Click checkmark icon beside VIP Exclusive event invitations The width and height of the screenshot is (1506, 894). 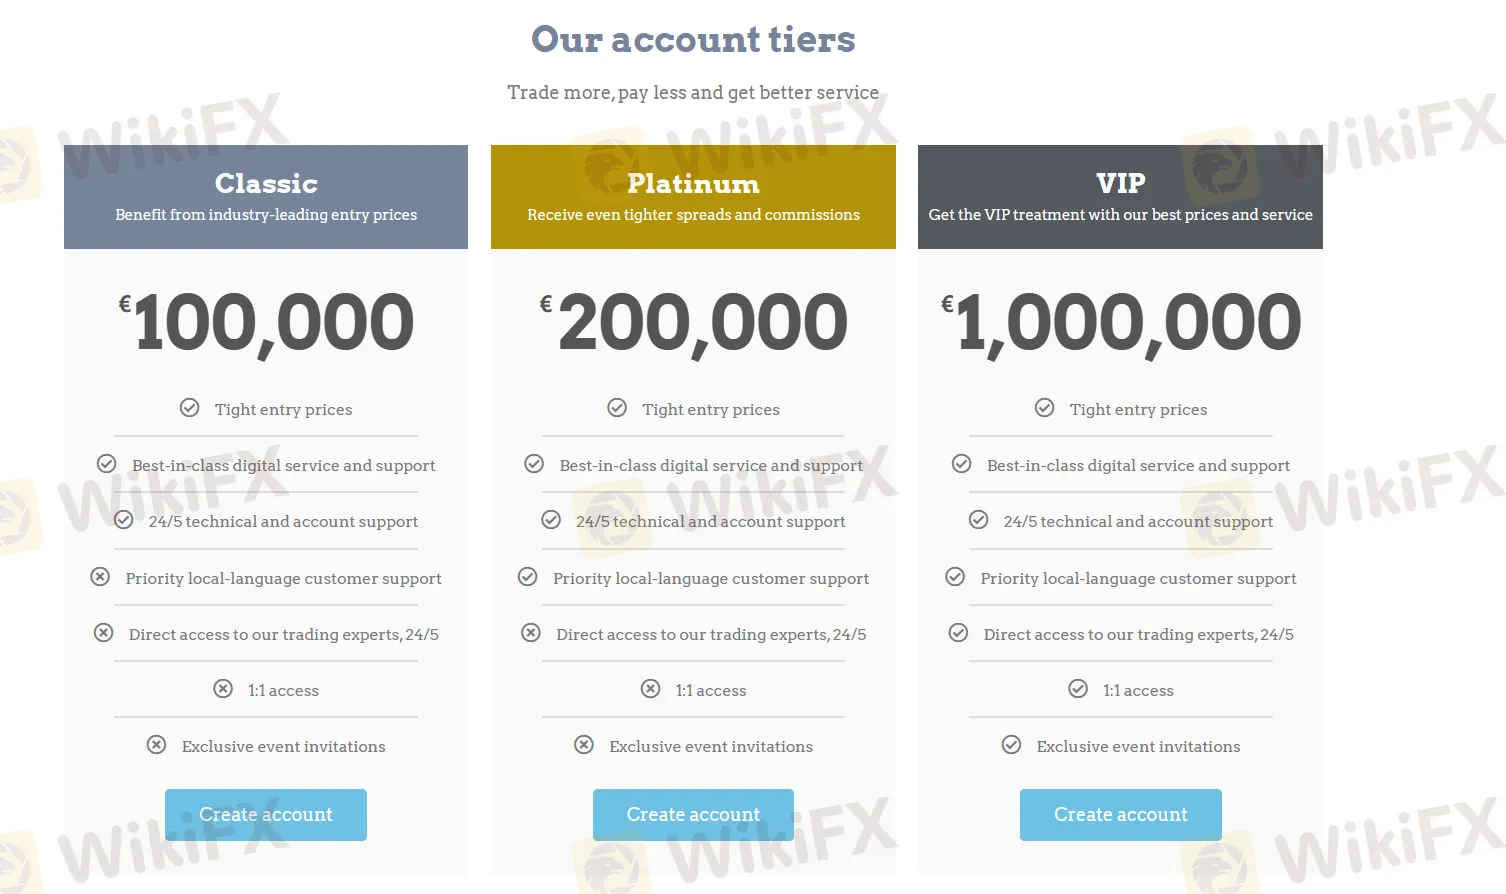(x=1011, y=745)
